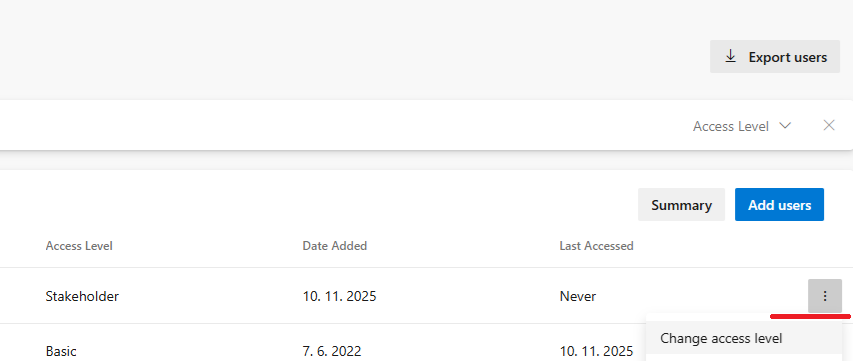The width and height of the screenshot is (853, 361).
Task: Open the Access Level filter dropdown
Action: coord(741,126)
